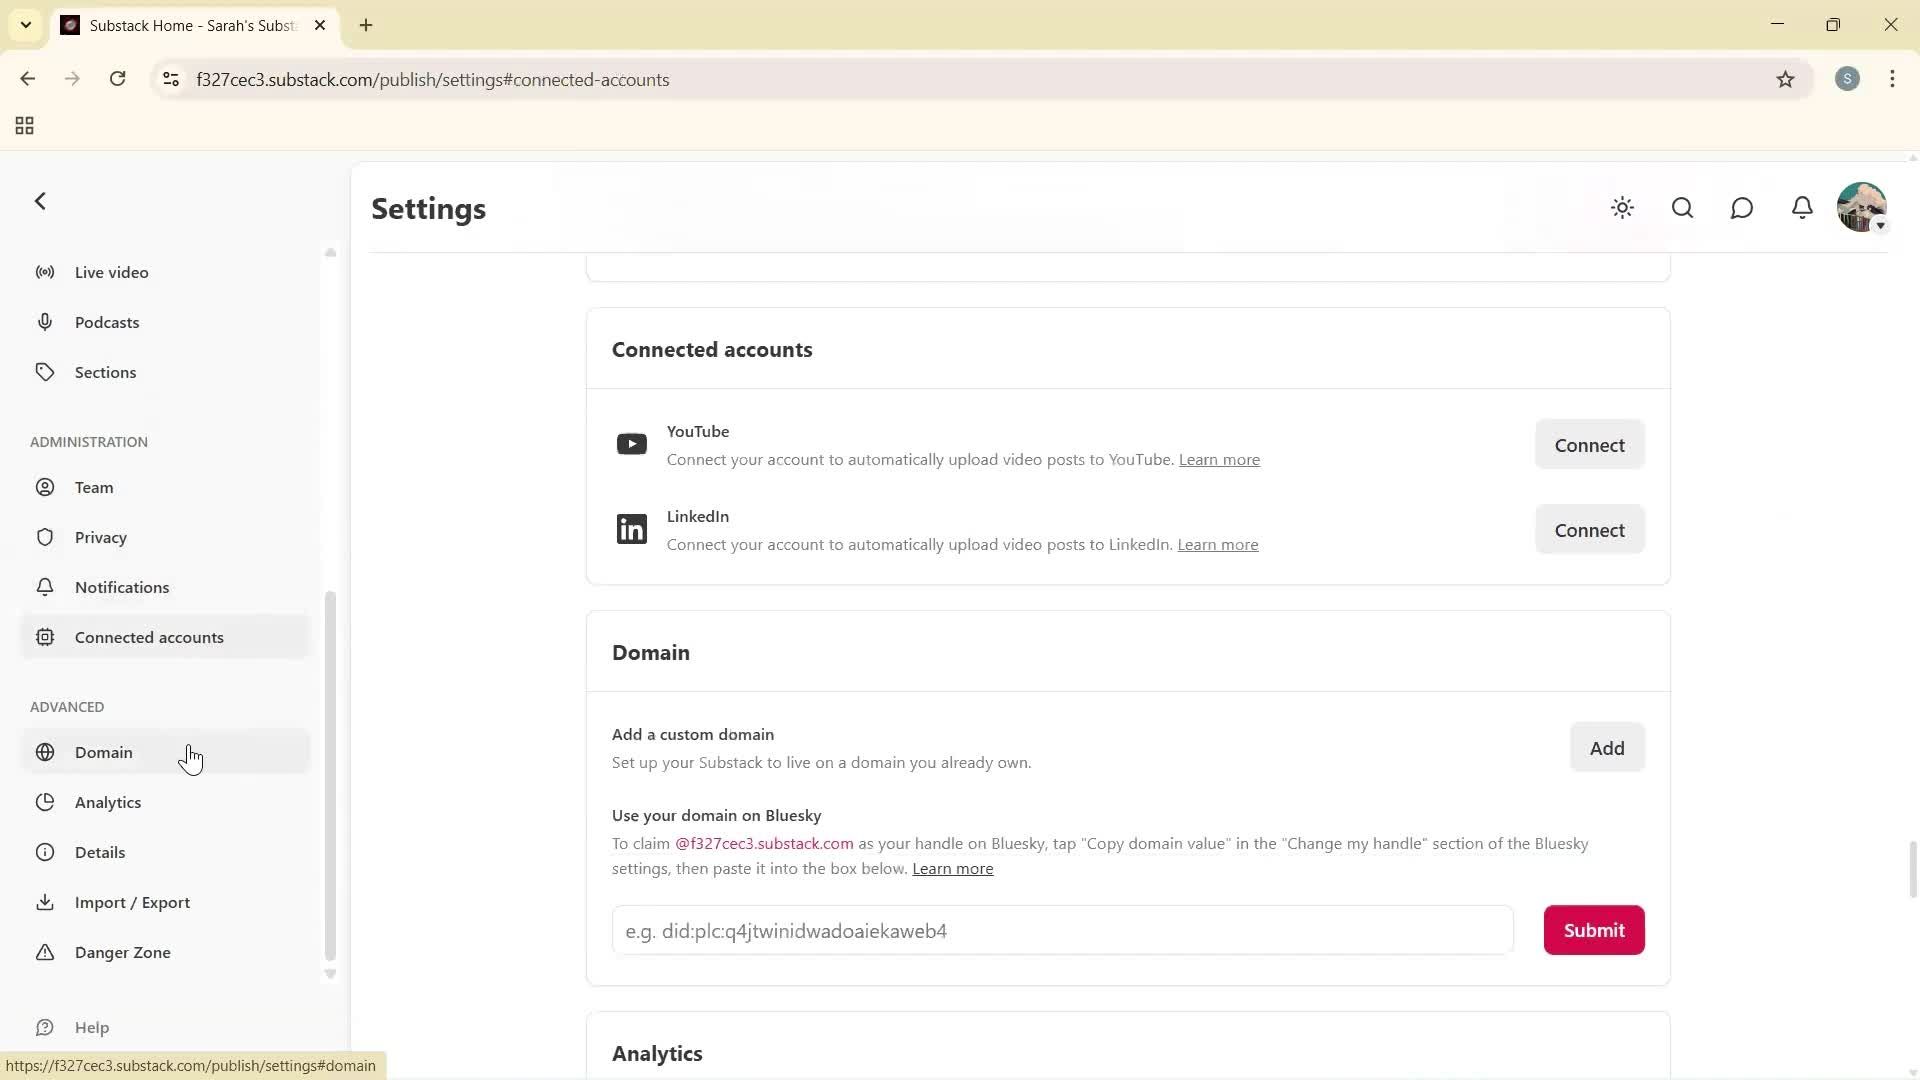Image resolution: width=1920 pixels, height=1080 pixels.
Task: Select the LinkedIn icon in Connected accounts
Action: [x=632, y=528]
